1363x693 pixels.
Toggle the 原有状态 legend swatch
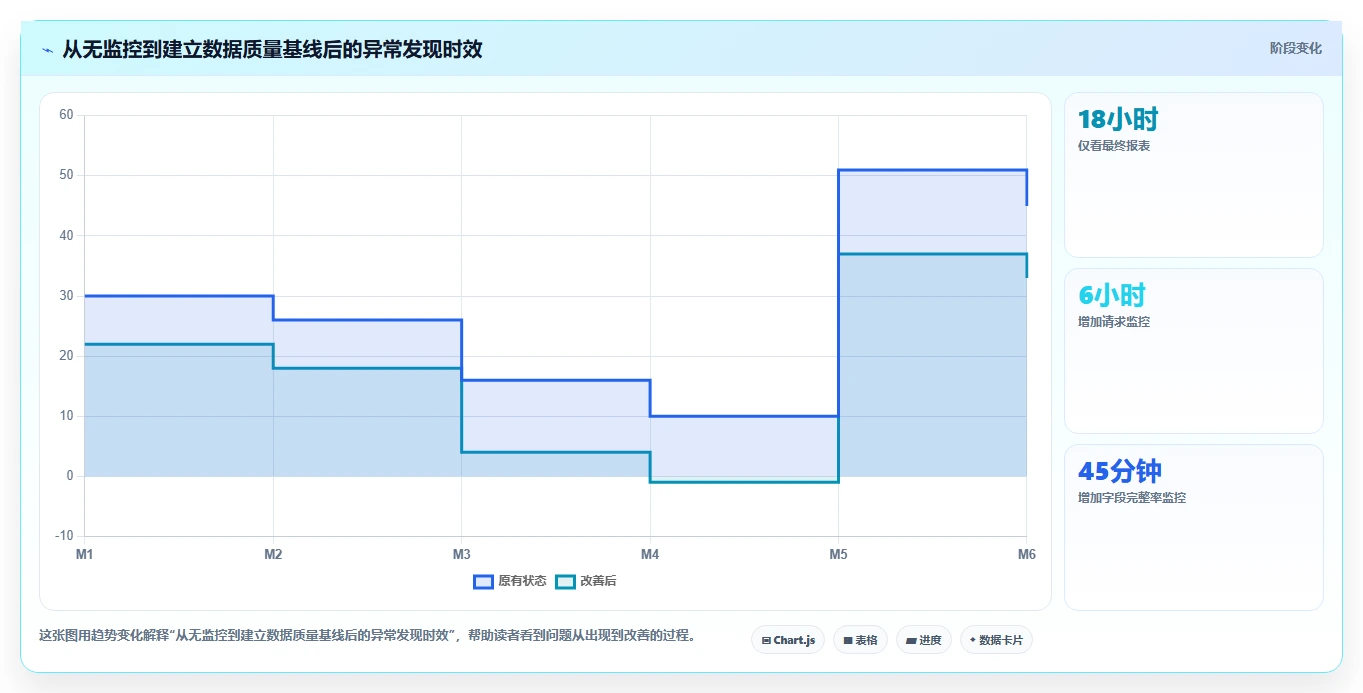click(483, 581)
